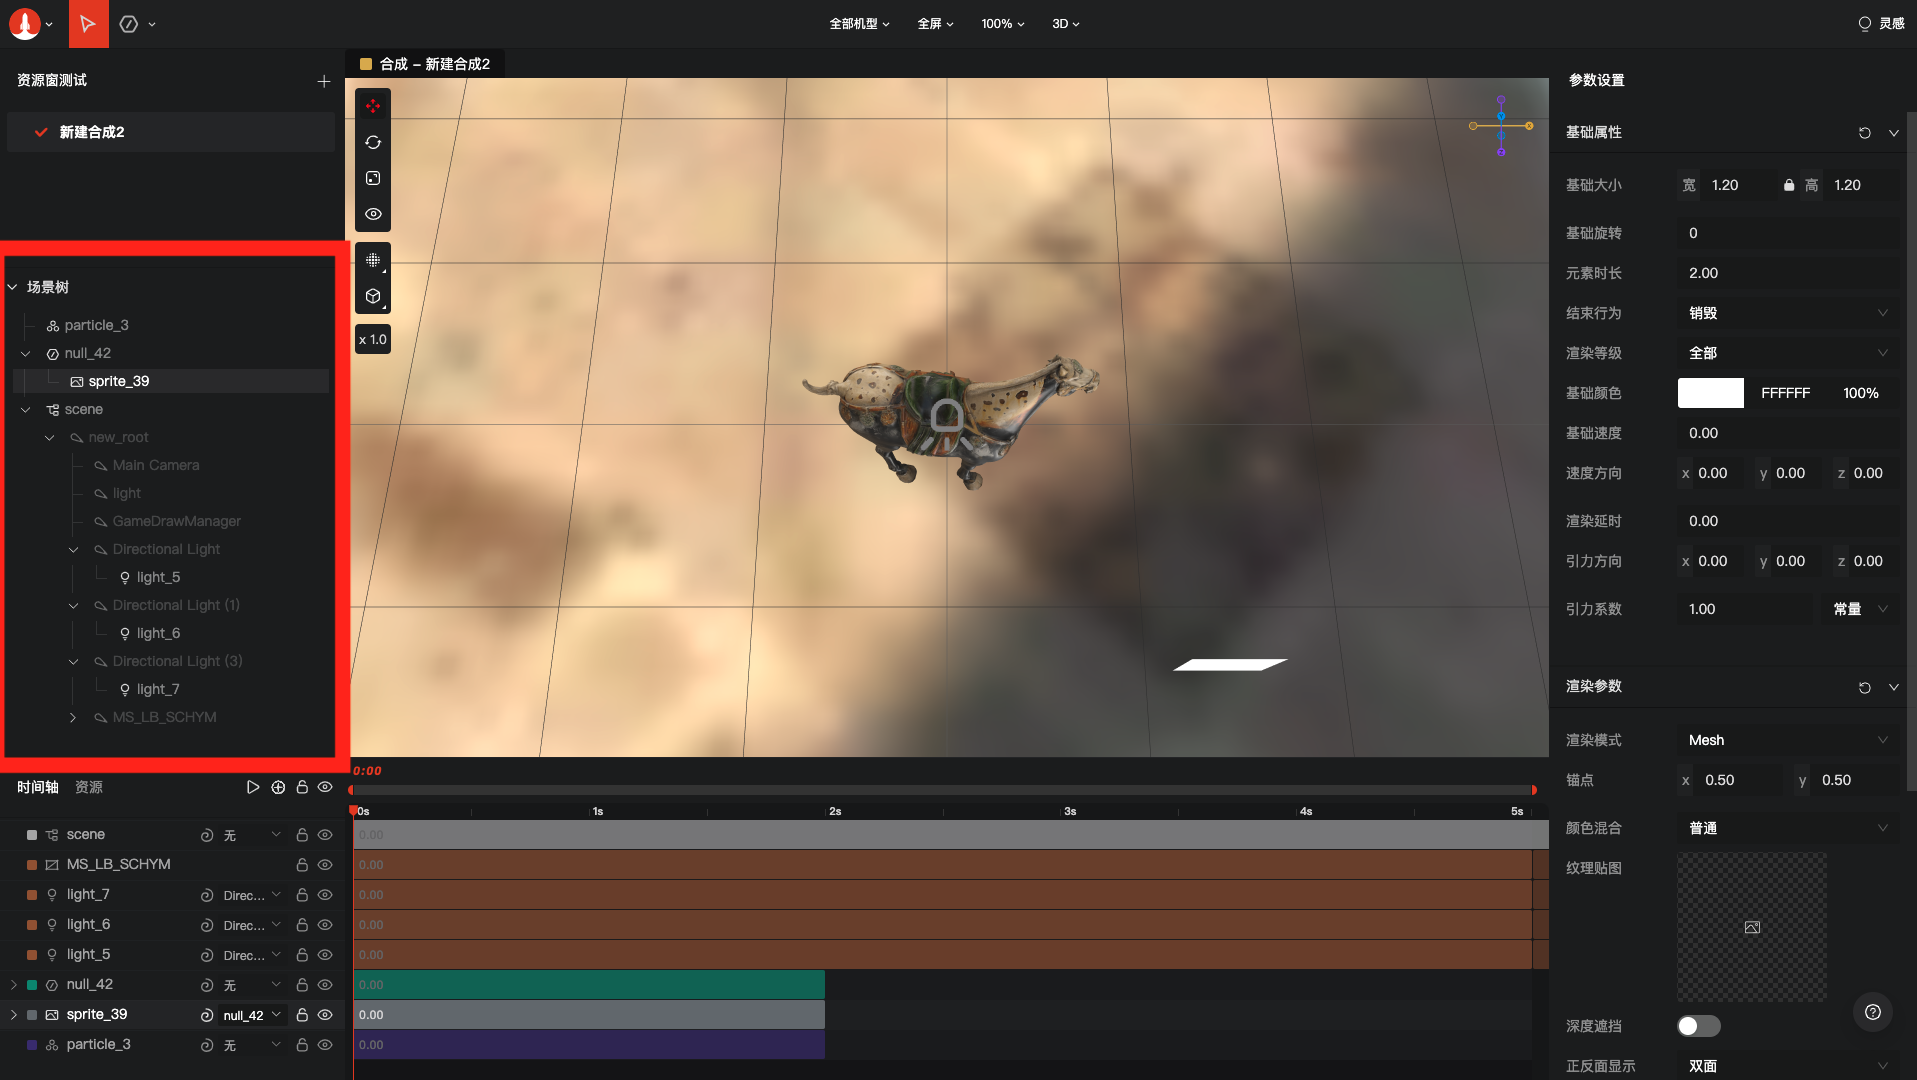The height and width of the screenshot is (1080, 1917).
Task: Click the texture image placeholder
Action: click(x=1752, y=927)
